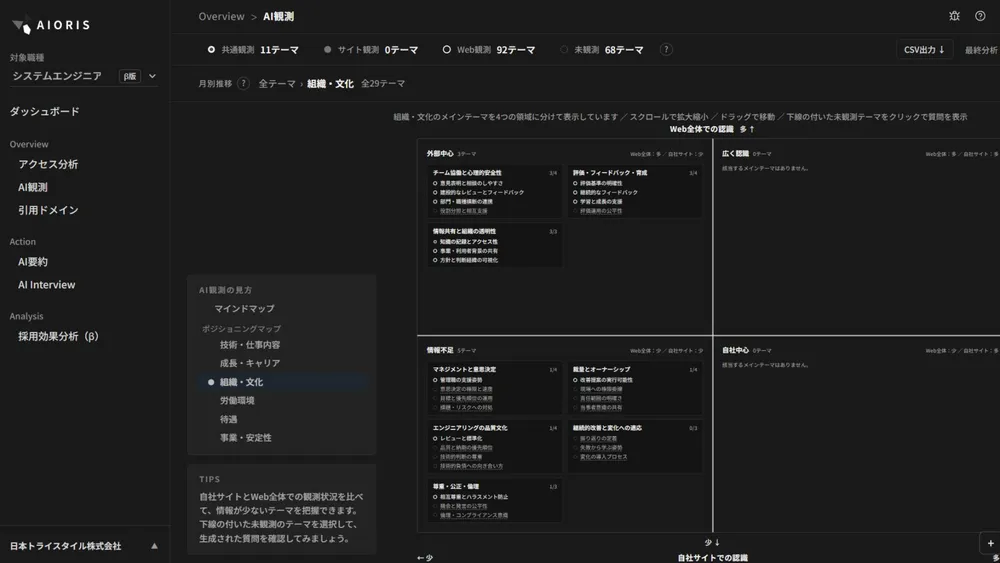1000x563 pixels.
Task: Open AI Interview page
Action: click(x=47, y=285)
